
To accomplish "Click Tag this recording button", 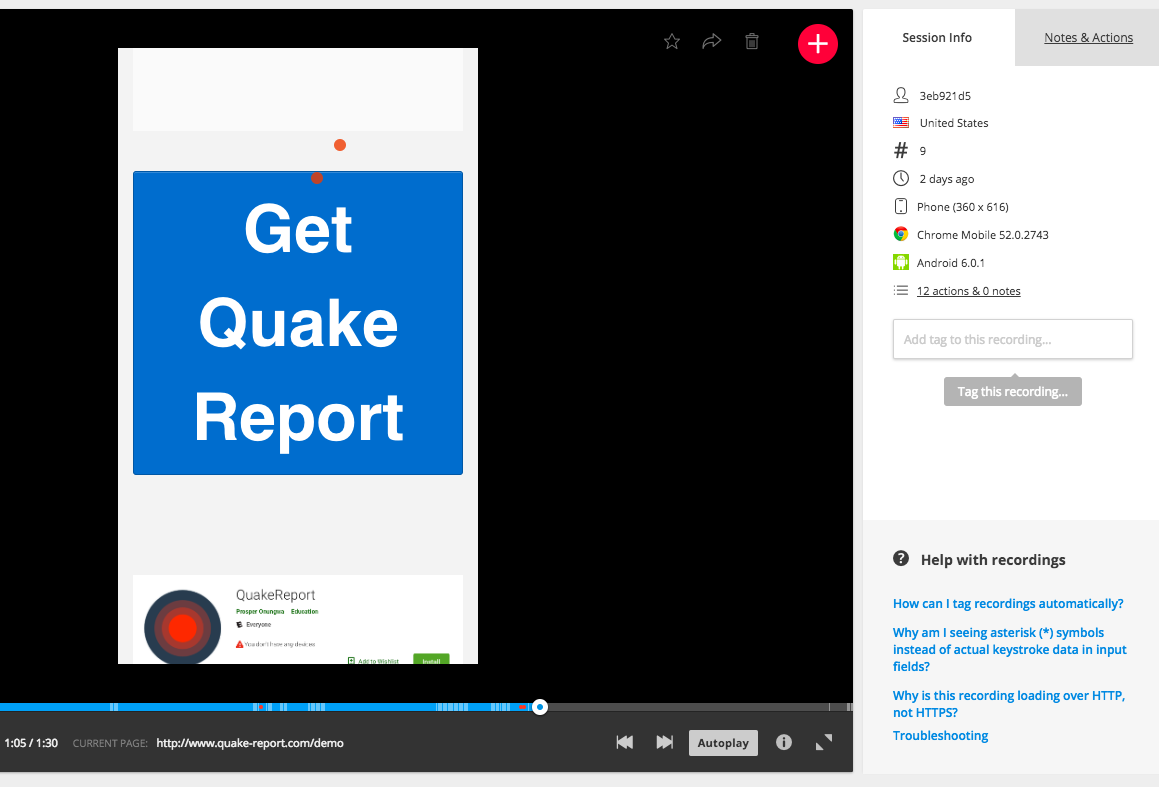I will click(x=1013, y=392).
